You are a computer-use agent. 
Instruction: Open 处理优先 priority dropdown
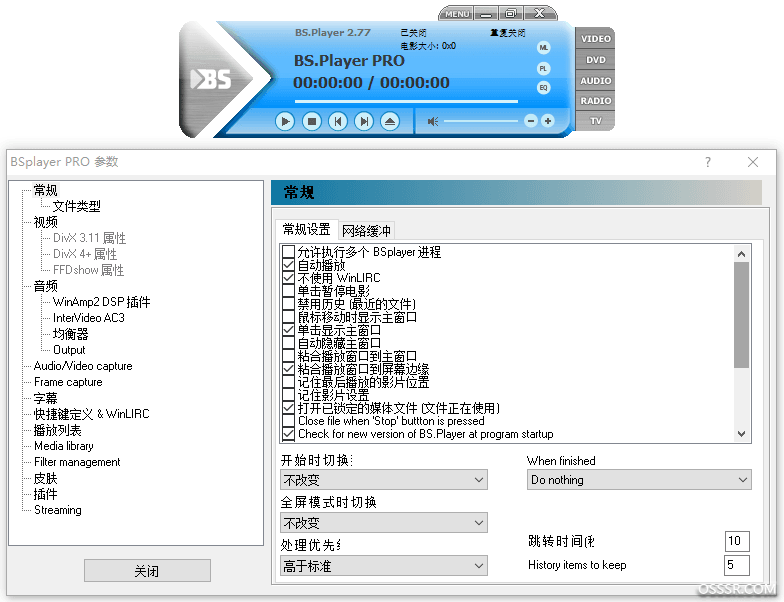tap(384, 566)
